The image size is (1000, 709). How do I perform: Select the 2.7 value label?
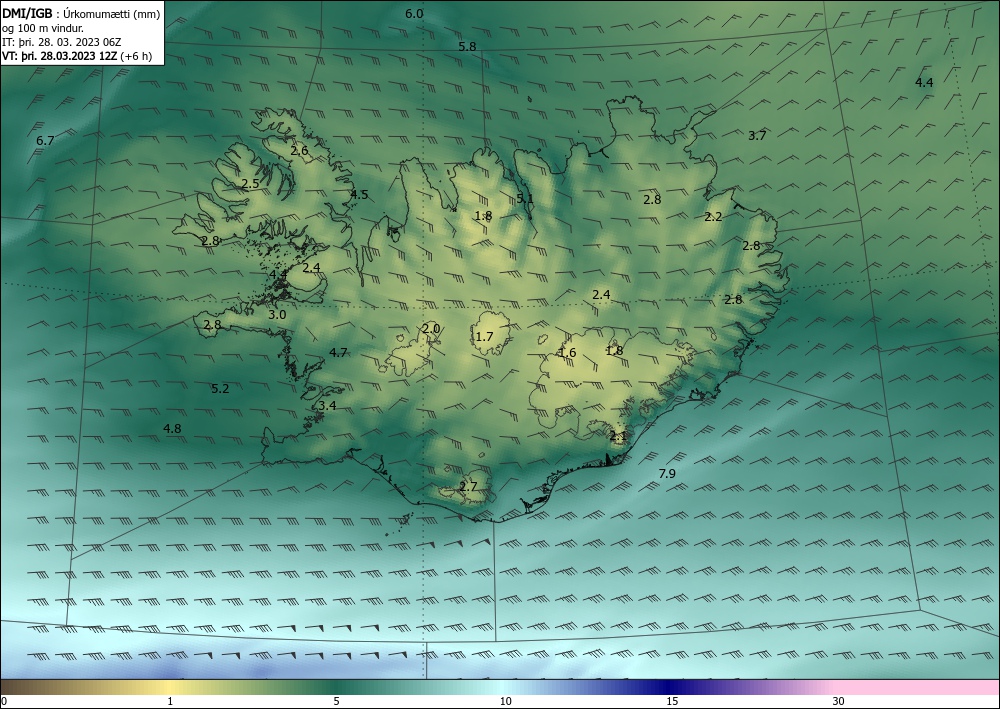468,486
